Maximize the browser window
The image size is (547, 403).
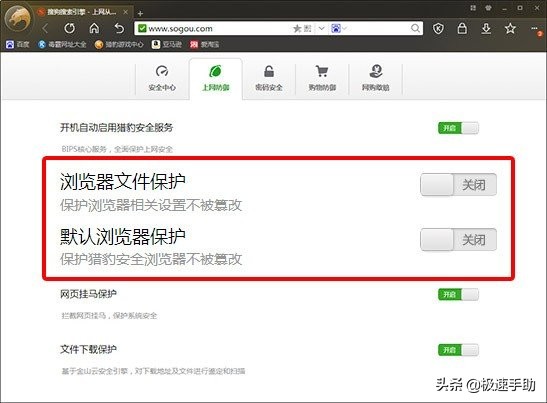click(520, 8)
